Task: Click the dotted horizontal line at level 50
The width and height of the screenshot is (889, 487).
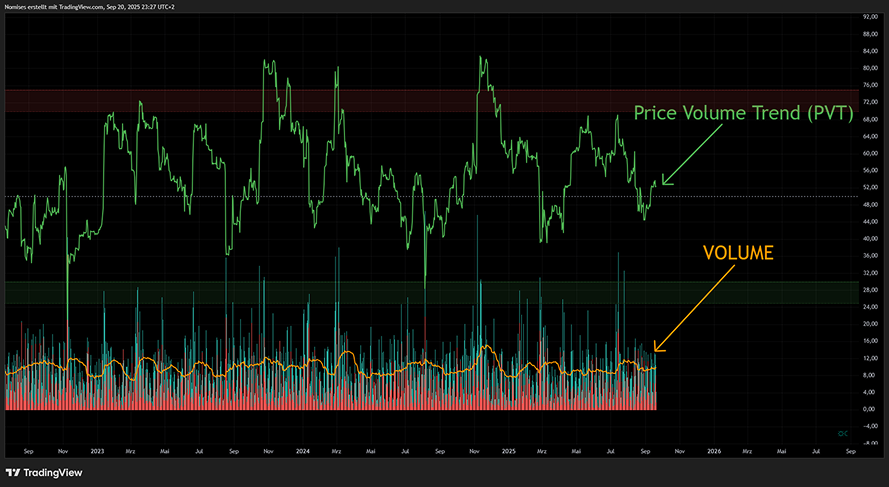Action: coord(400,196)
